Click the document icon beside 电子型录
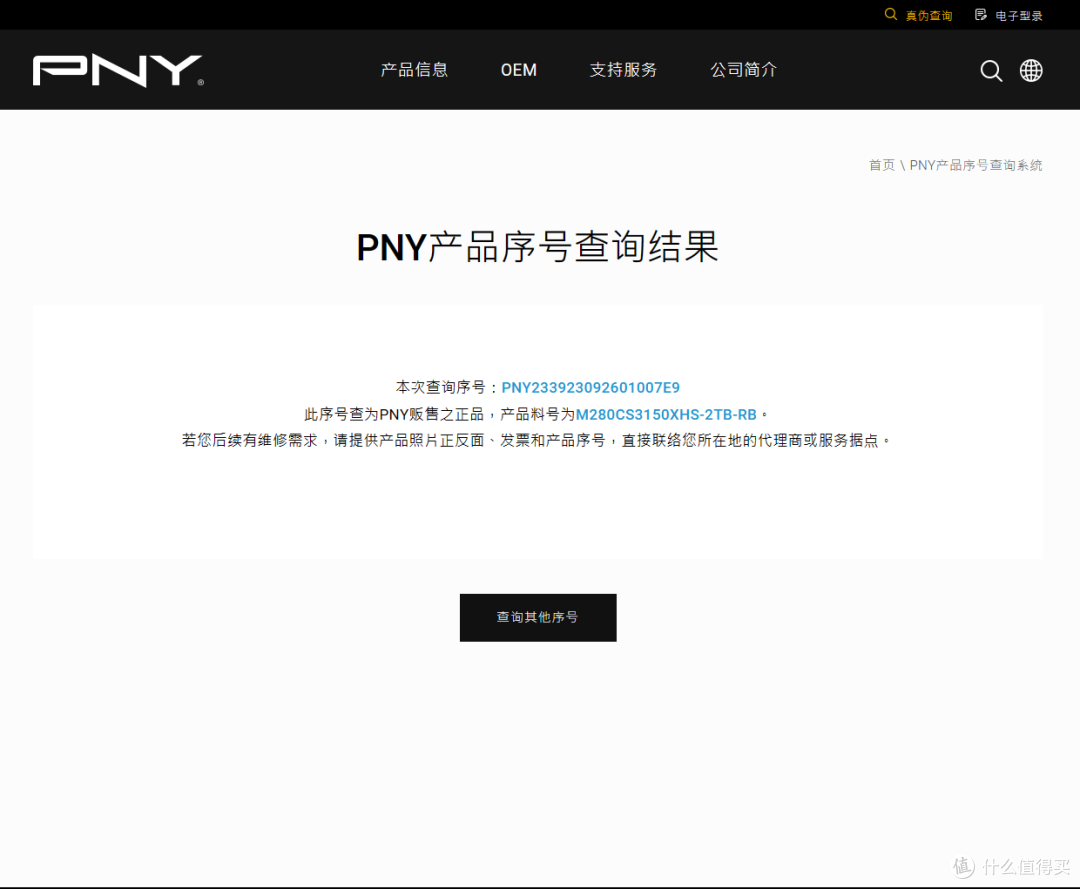Screen dimensions: 1080x889 tap(980, 14)
